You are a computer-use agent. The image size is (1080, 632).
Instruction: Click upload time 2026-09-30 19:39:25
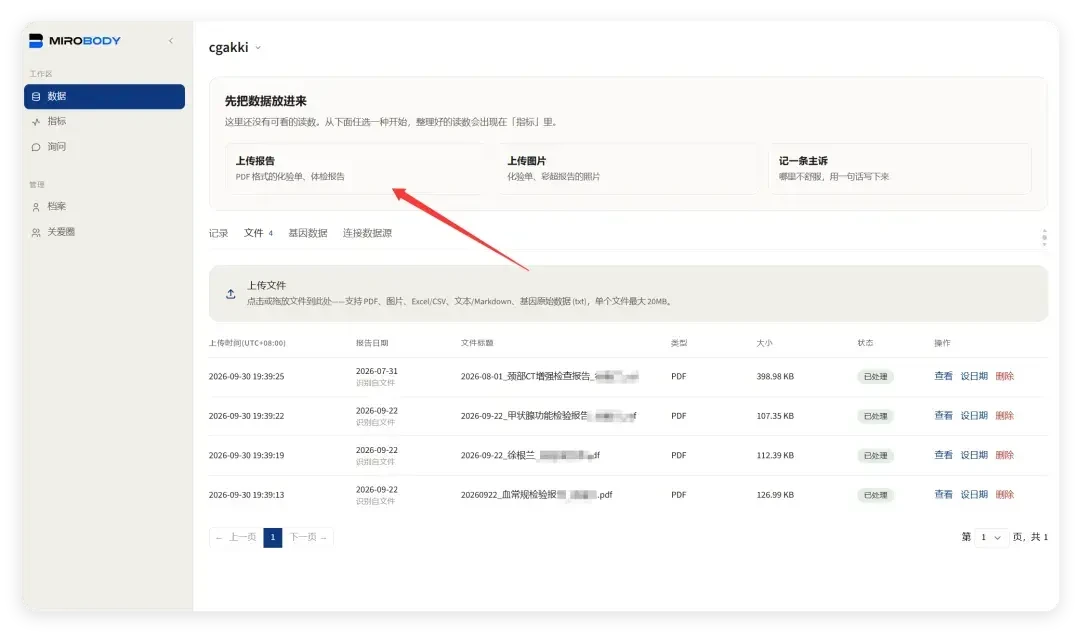247,377
